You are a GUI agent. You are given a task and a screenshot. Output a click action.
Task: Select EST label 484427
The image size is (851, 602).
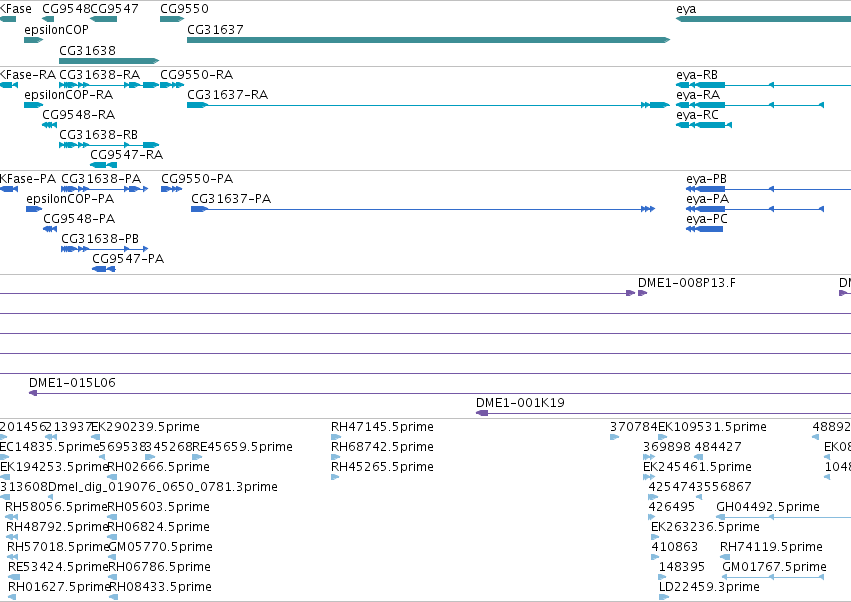[x=717, y=446]
